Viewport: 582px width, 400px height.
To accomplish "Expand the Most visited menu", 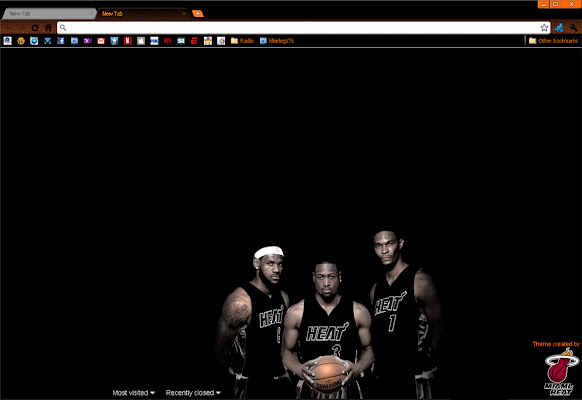I will point(134,393).
